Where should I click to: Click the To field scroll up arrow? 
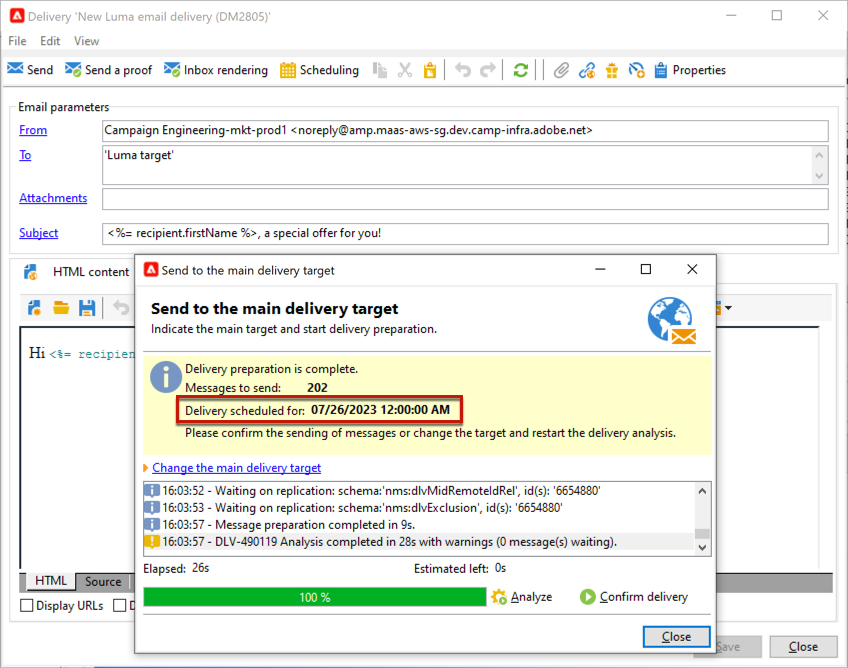tap(819, 155)
